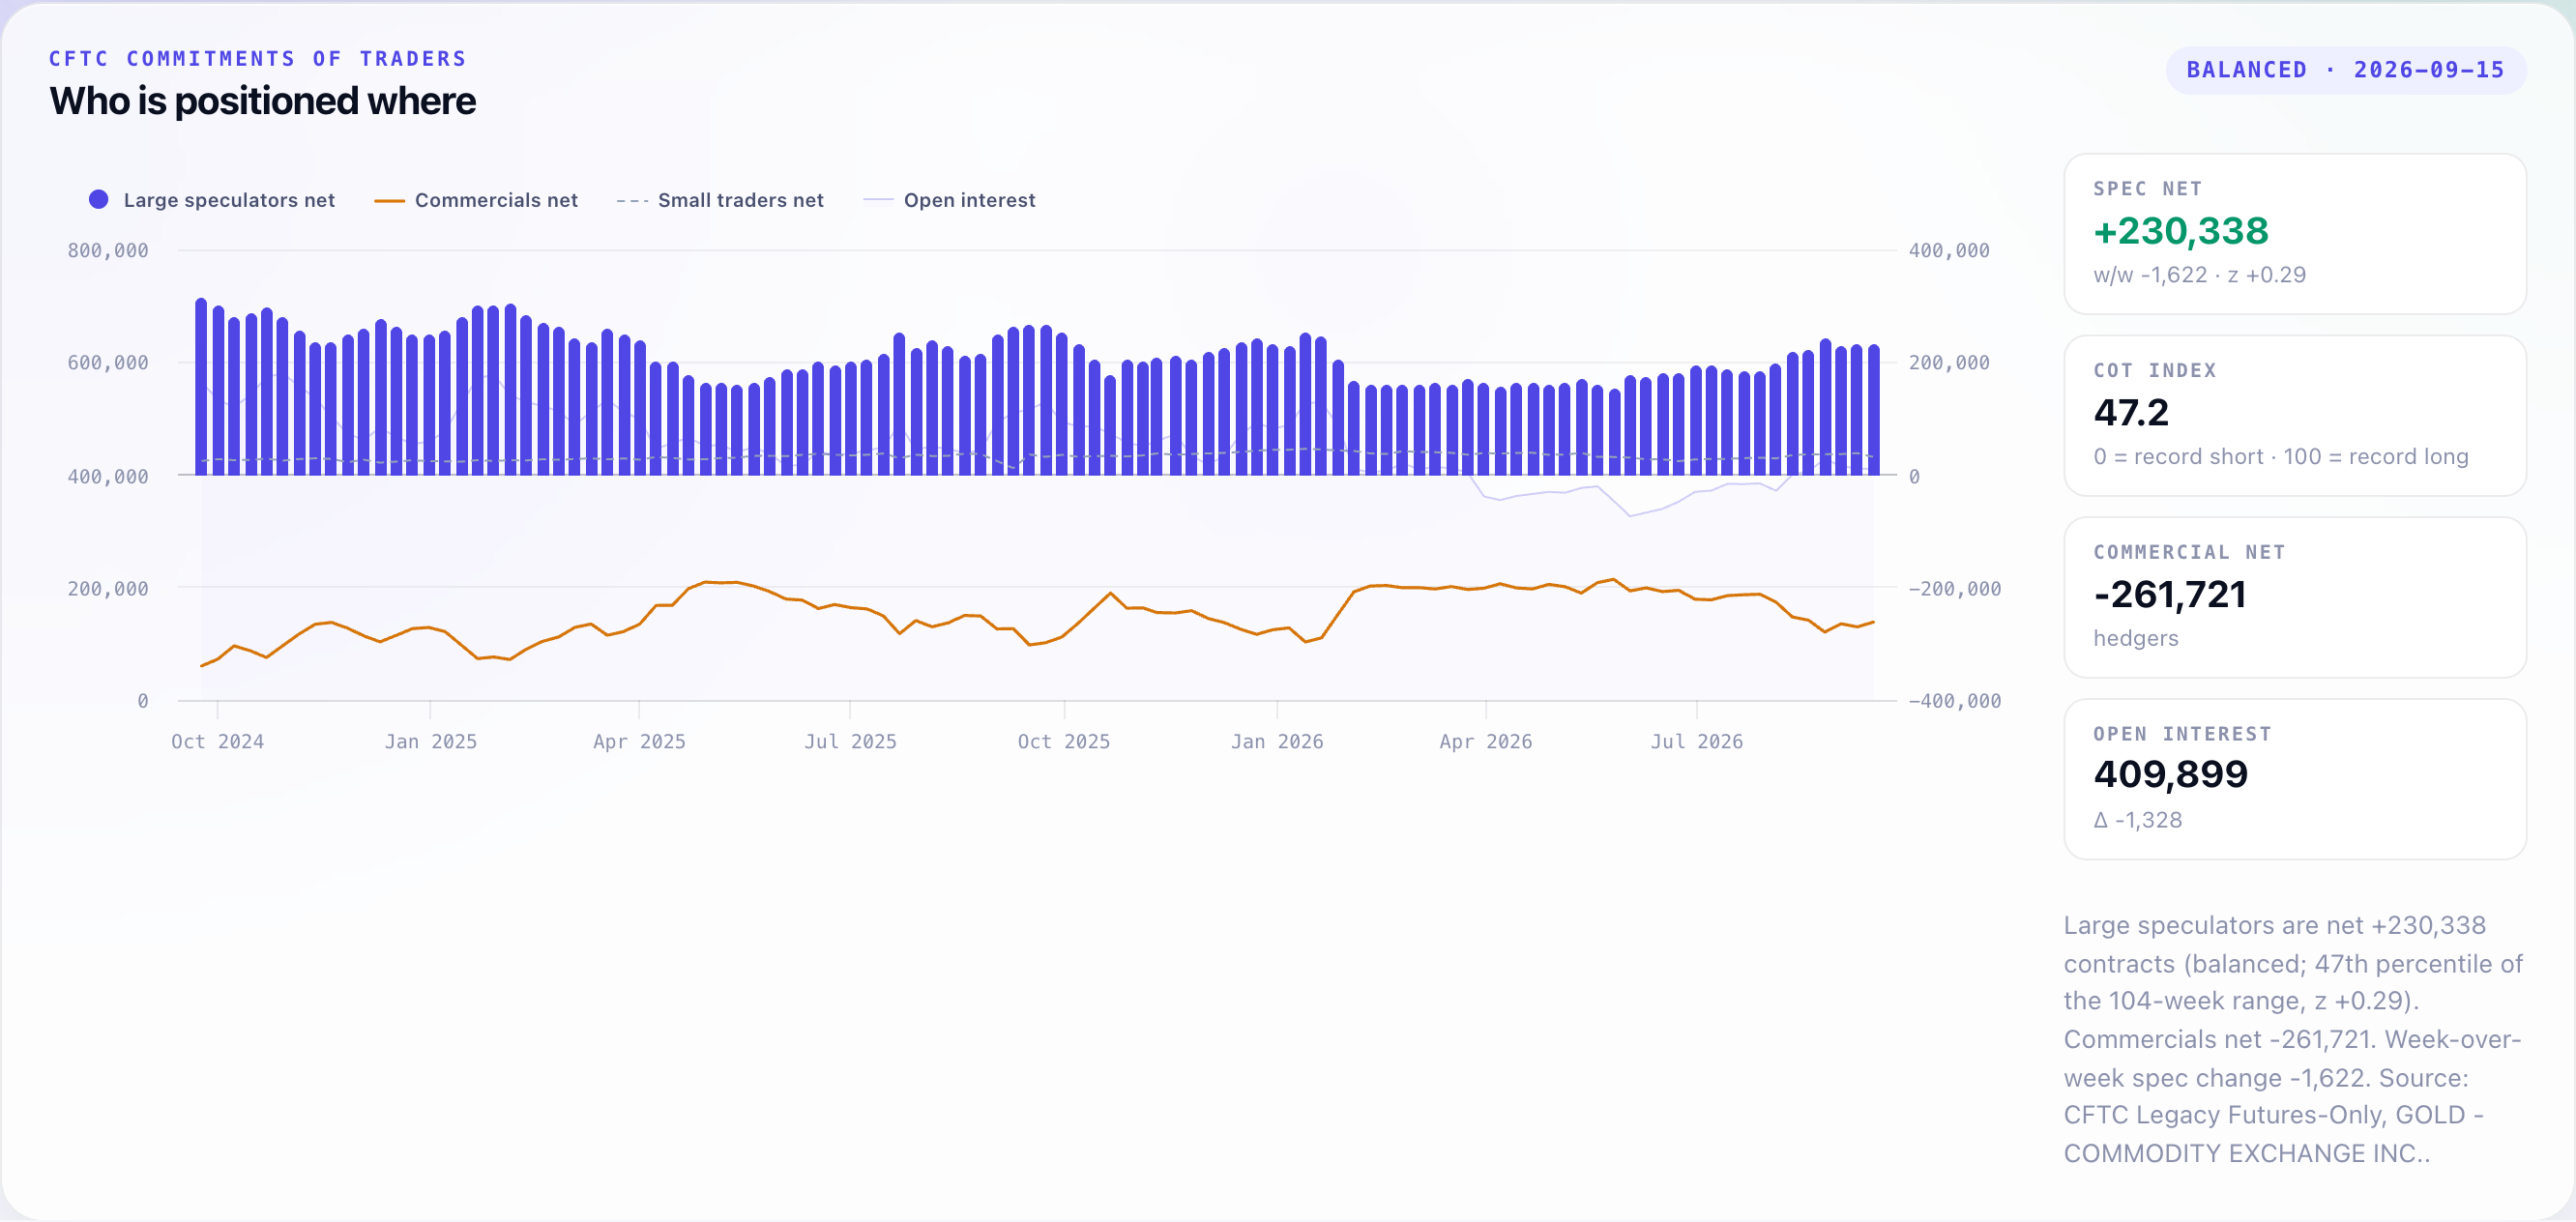2576x1222 pixels.
Task: Click the 'w/w -1,622 · z +0.29' text
Action: (x=2200, y=275)
